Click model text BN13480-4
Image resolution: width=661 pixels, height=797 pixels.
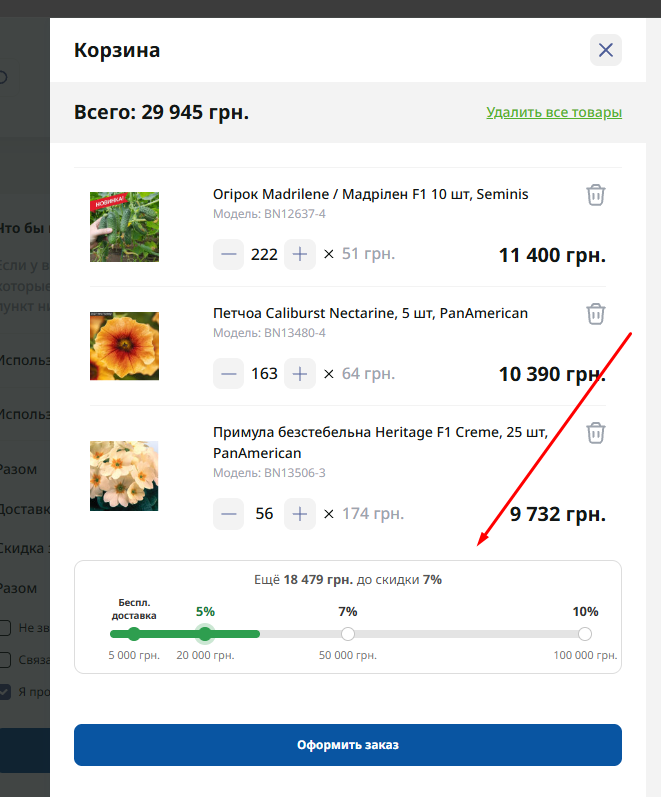coord(294,333)
